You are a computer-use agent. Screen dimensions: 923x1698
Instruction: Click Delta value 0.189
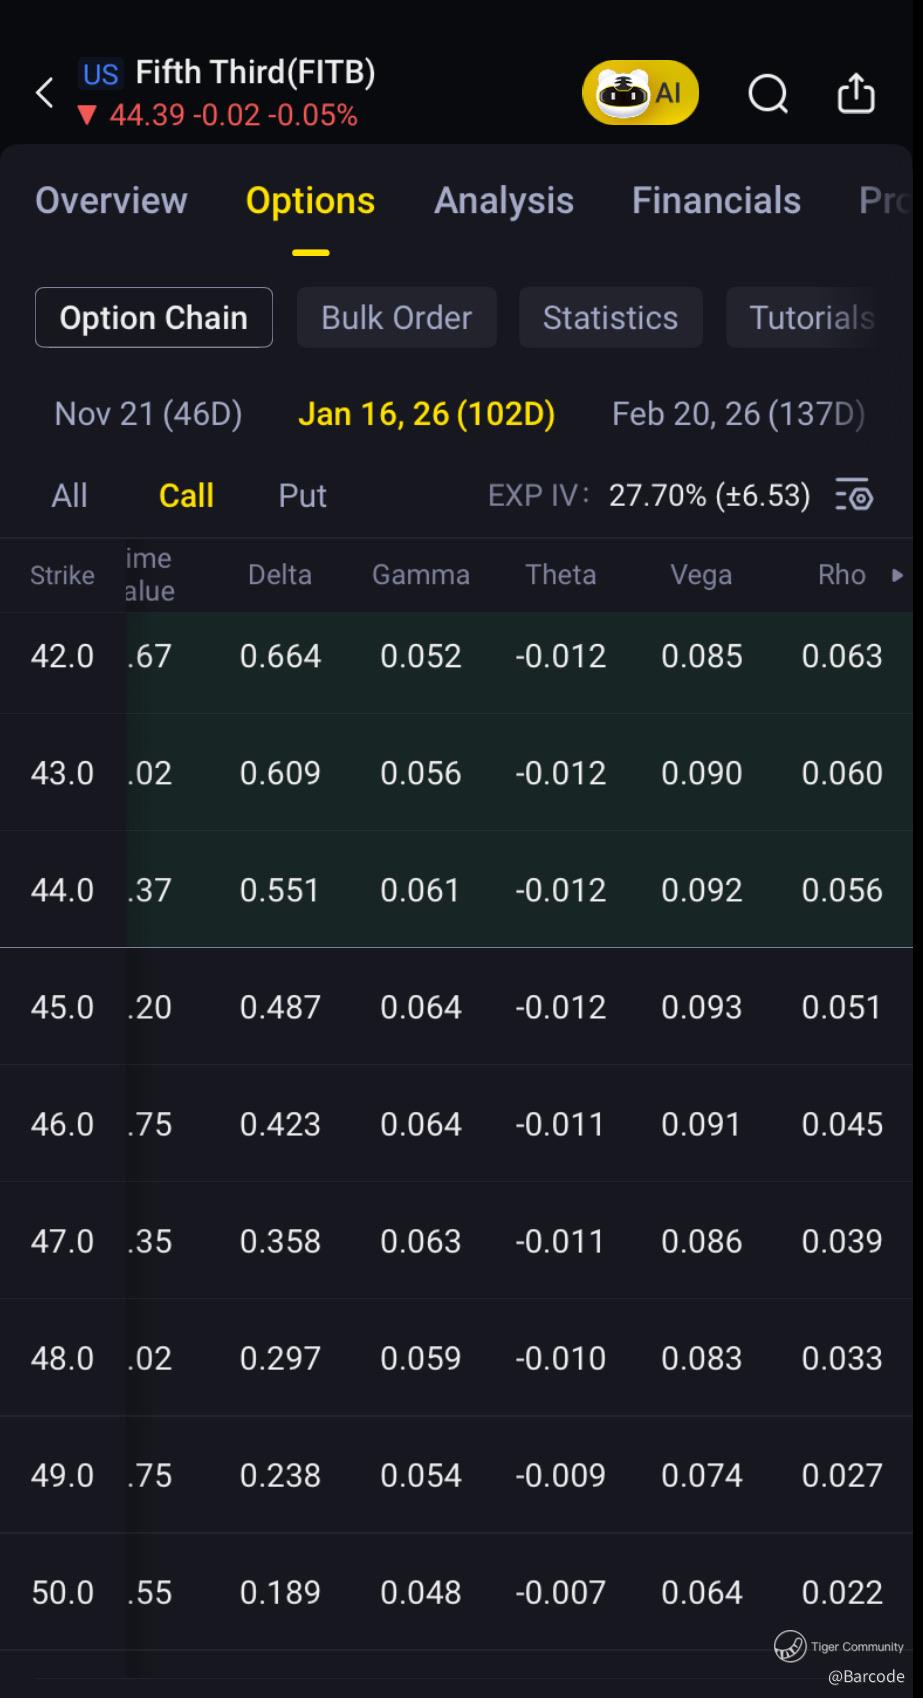[x=280, y=1592]
